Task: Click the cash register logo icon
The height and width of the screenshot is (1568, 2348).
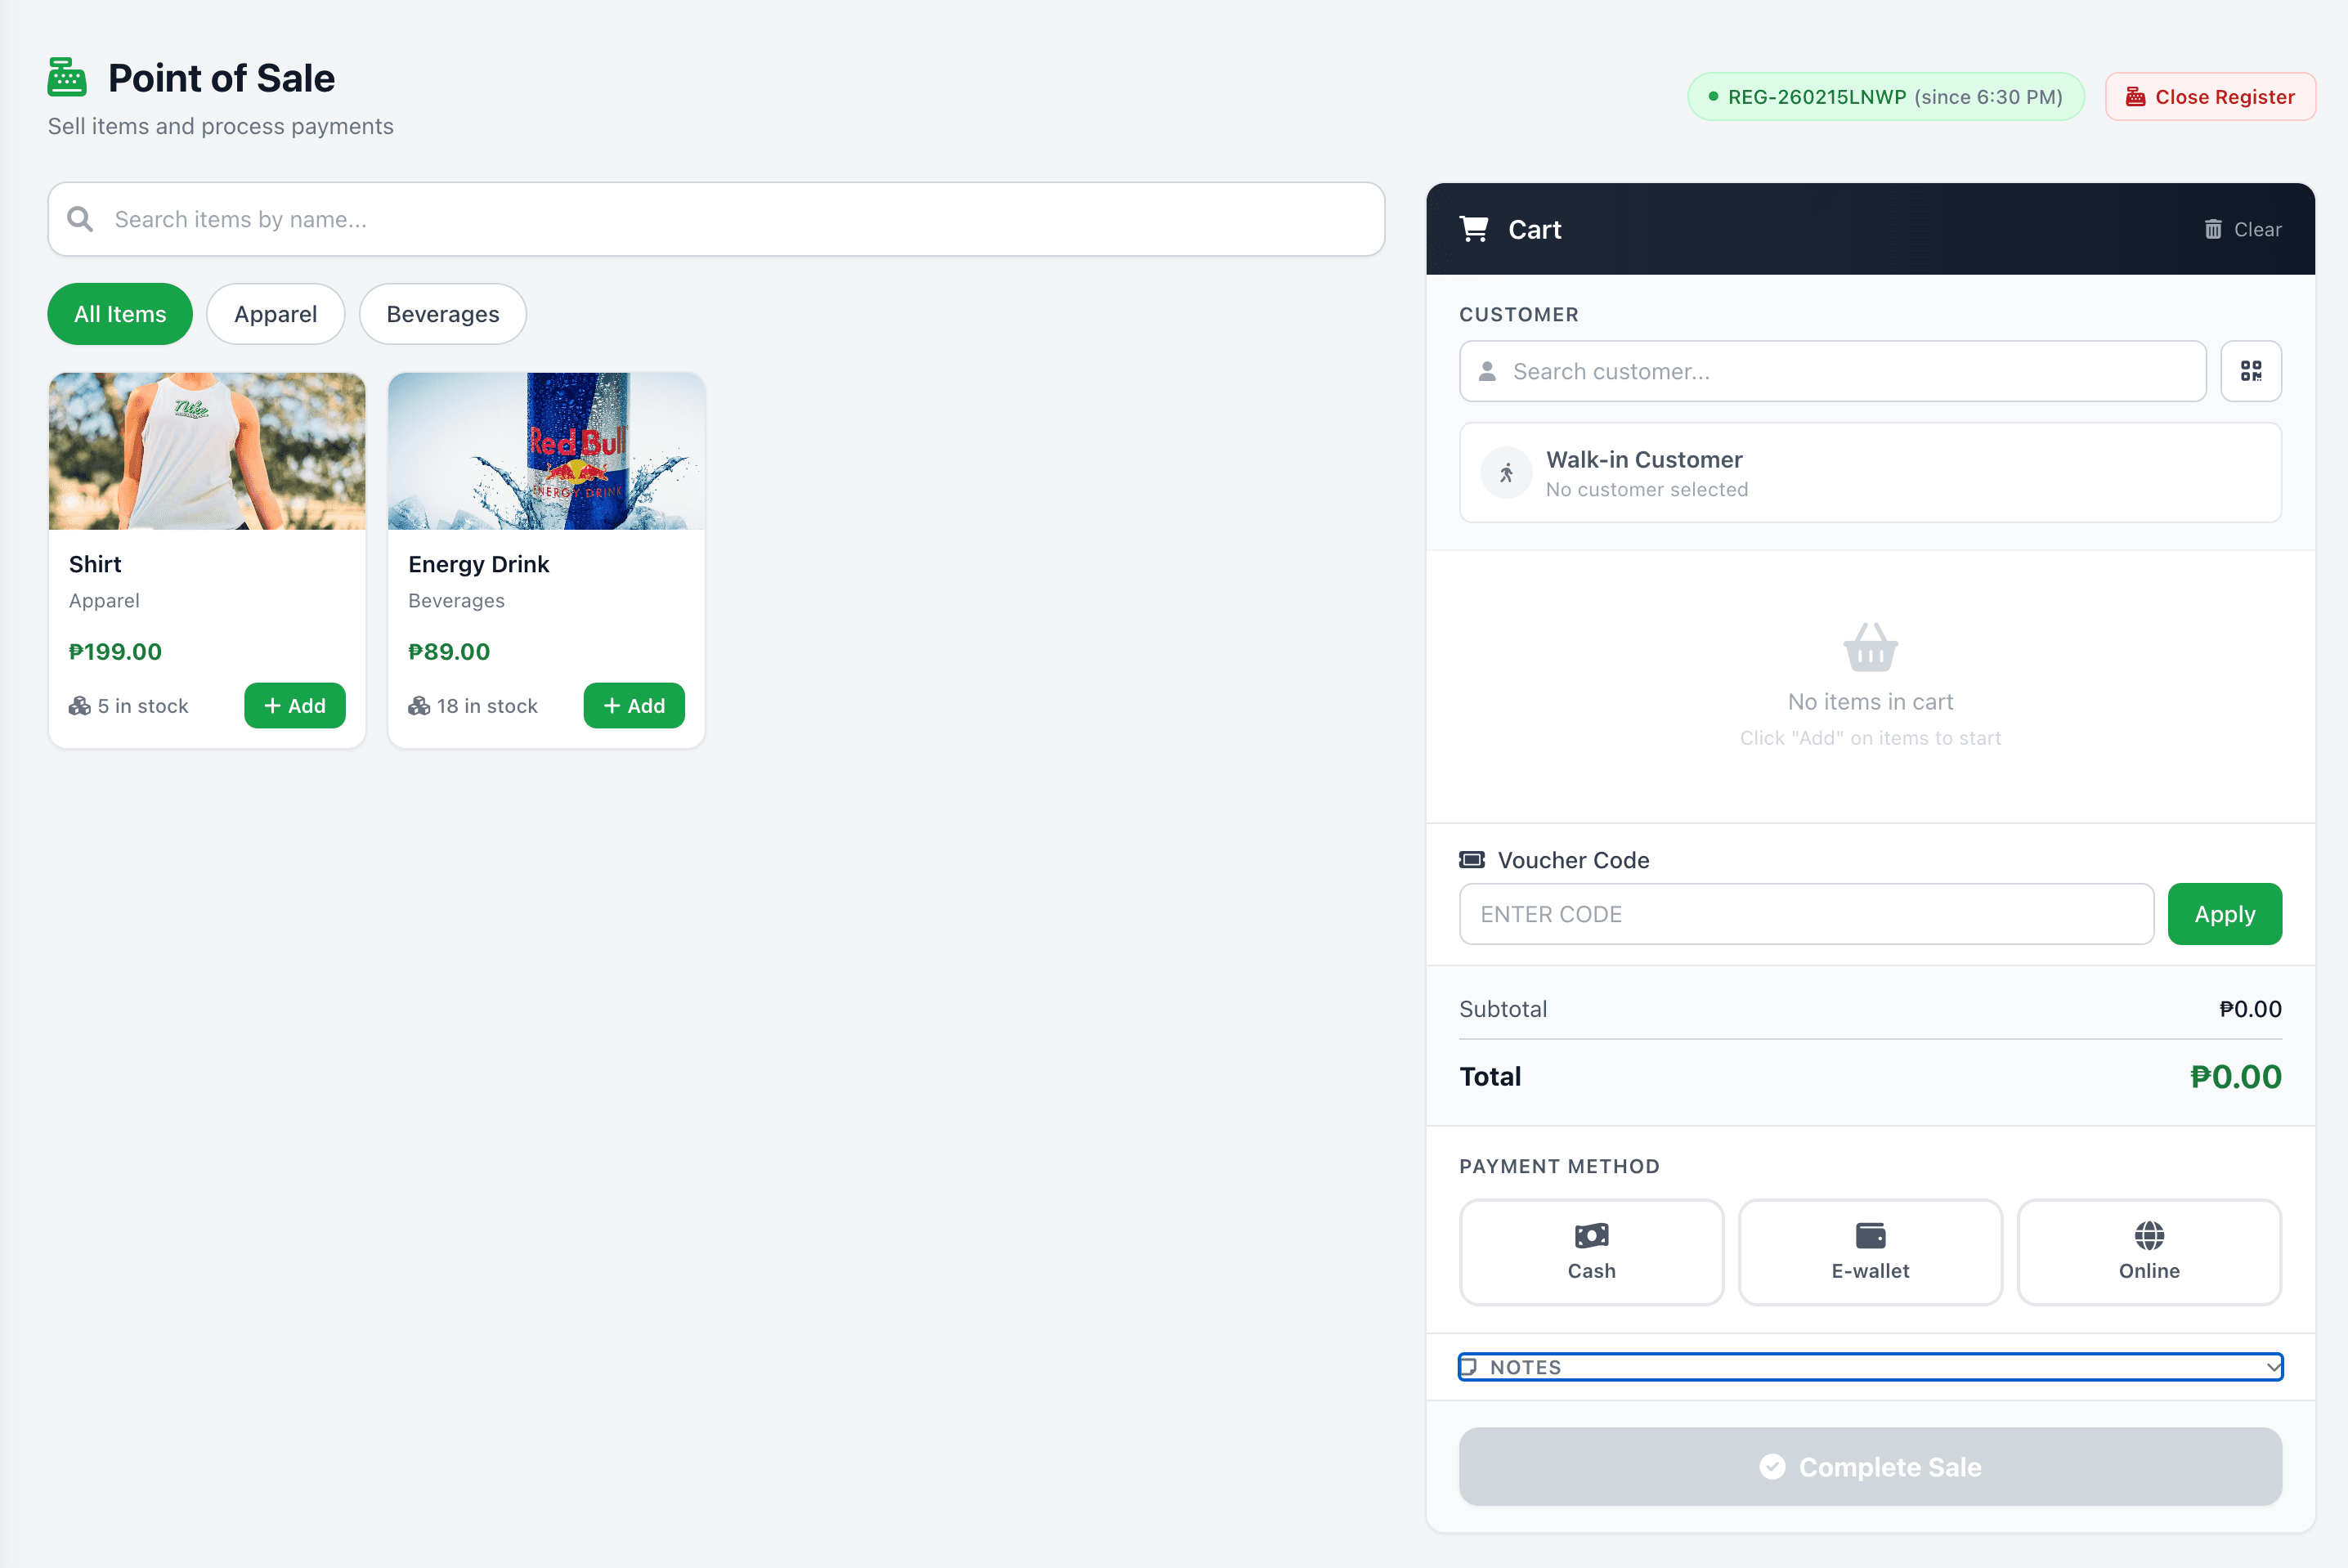Action: 67,77
